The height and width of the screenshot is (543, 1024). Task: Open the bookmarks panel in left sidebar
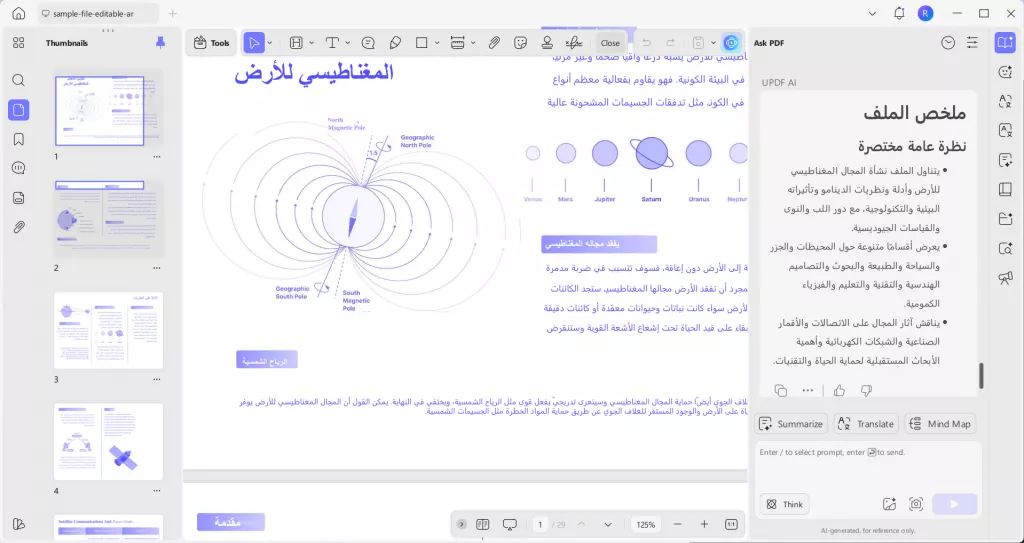[x=19, y=139]
